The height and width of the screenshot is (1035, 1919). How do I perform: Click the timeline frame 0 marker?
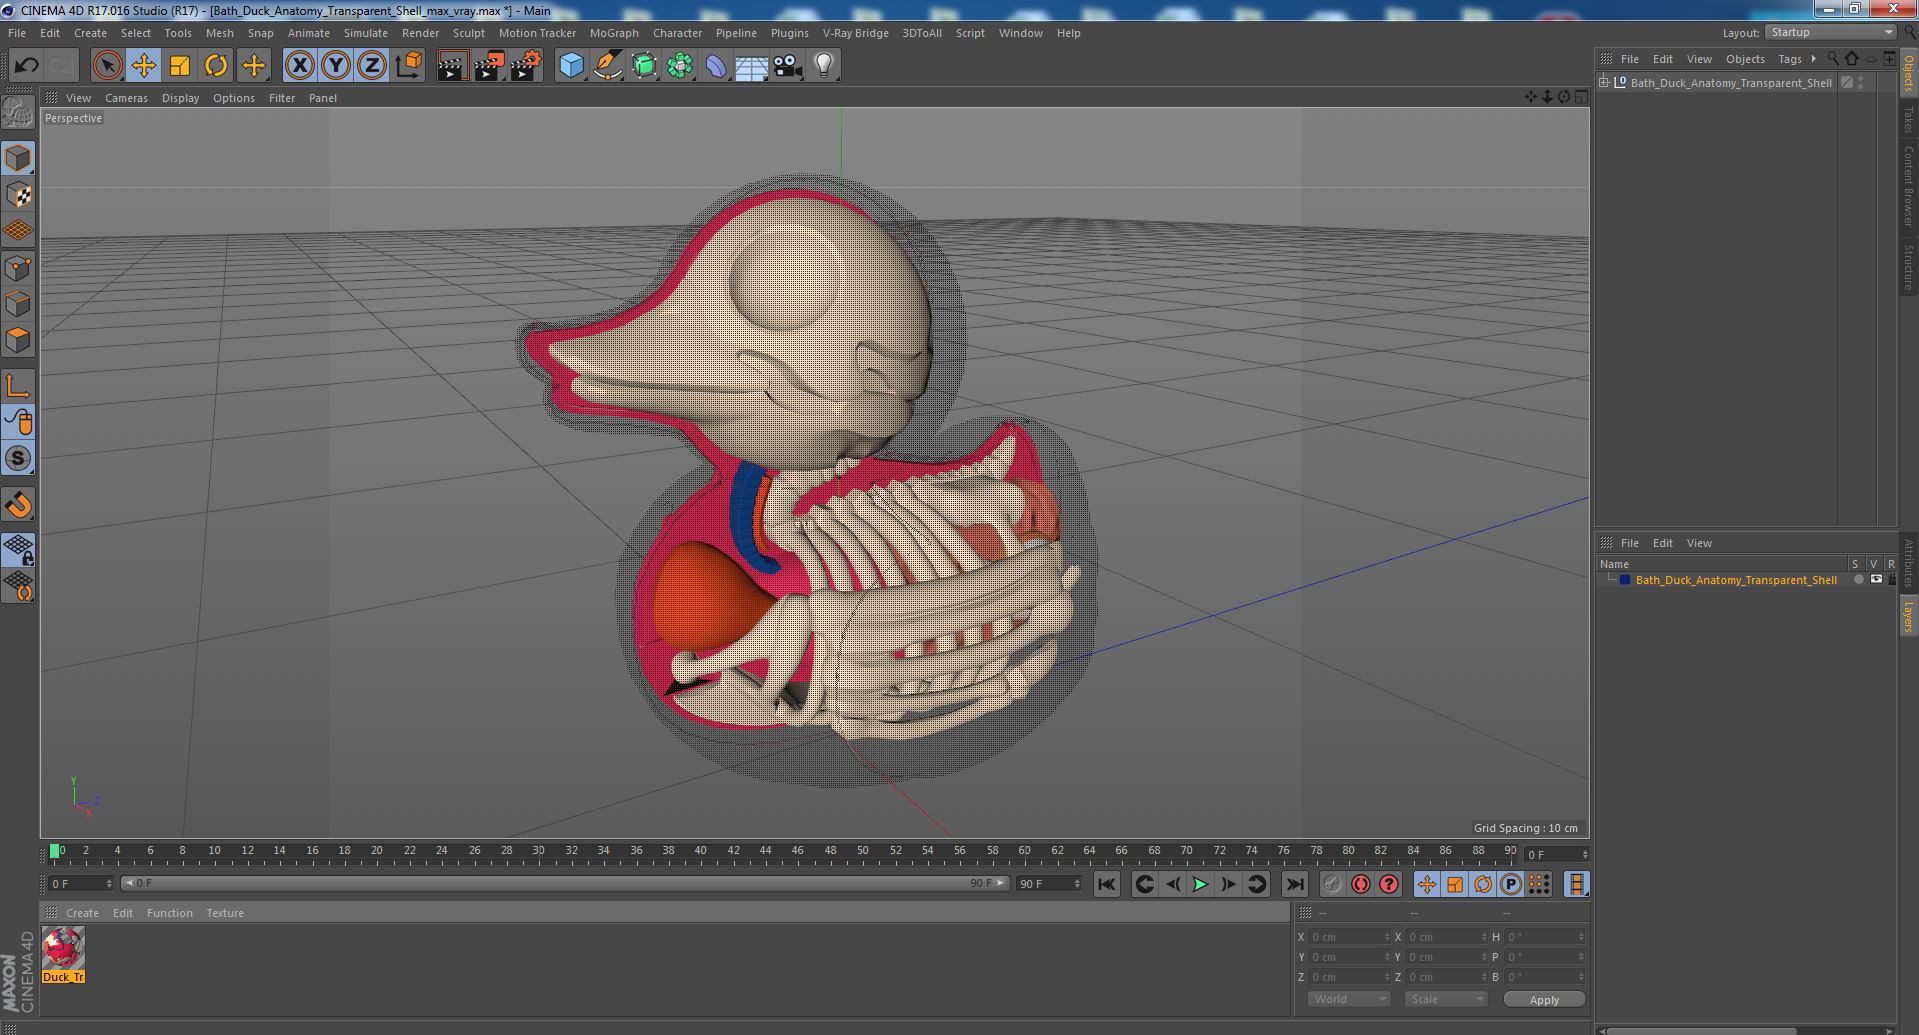(56, 851)
